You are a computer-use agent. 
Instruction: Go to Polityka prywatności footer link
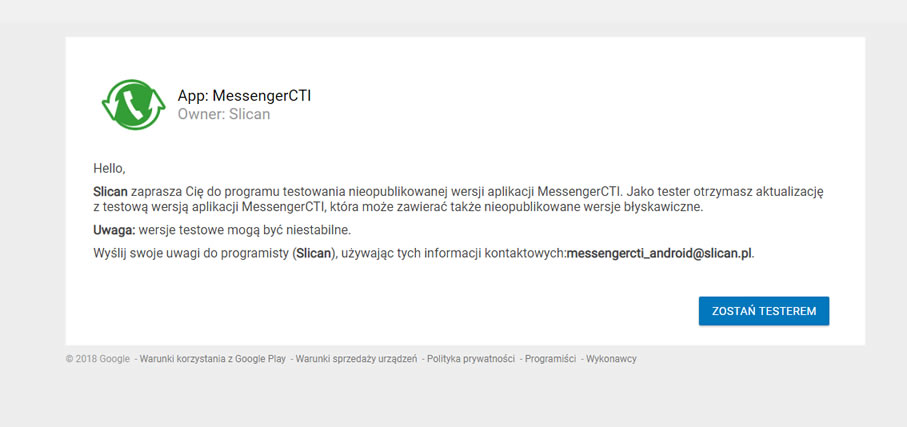[x=470, y=359]
